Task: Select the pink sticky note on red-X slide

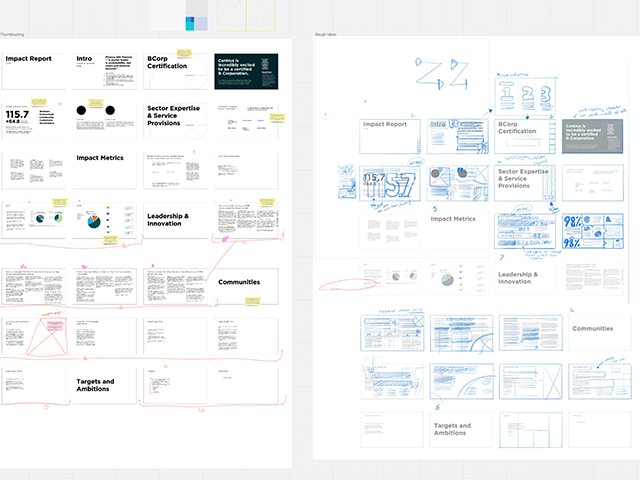Action: (x=55, y=325)
